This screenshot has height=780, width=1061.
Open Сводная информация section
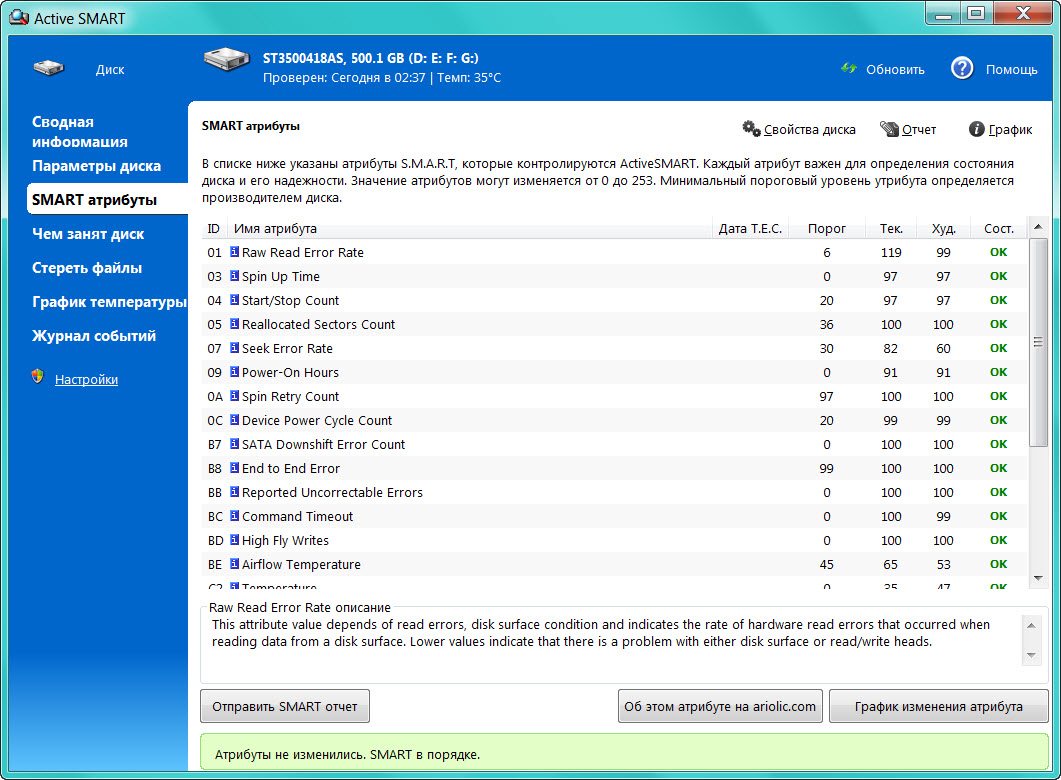click(x=79, y=131)
